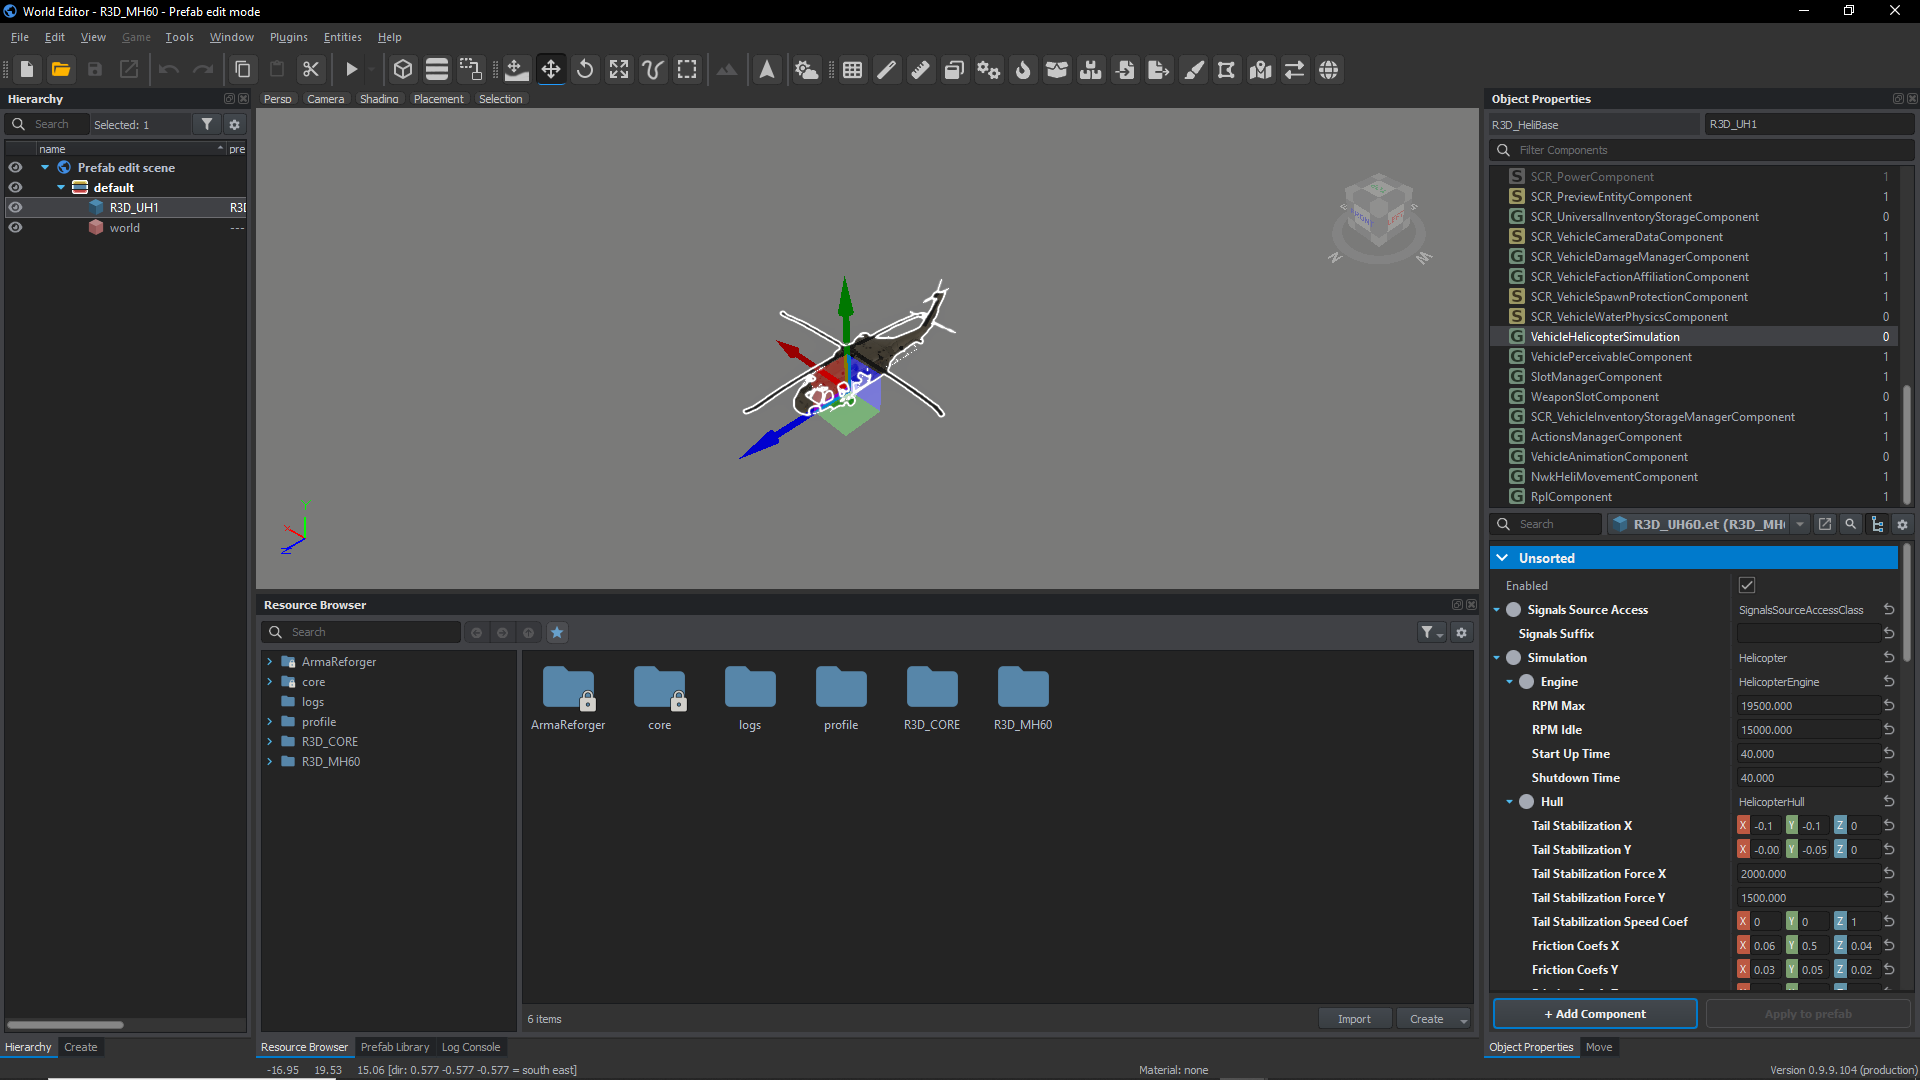
Task: Select the Move gizmo tool
Action: [x=551, y=70]
